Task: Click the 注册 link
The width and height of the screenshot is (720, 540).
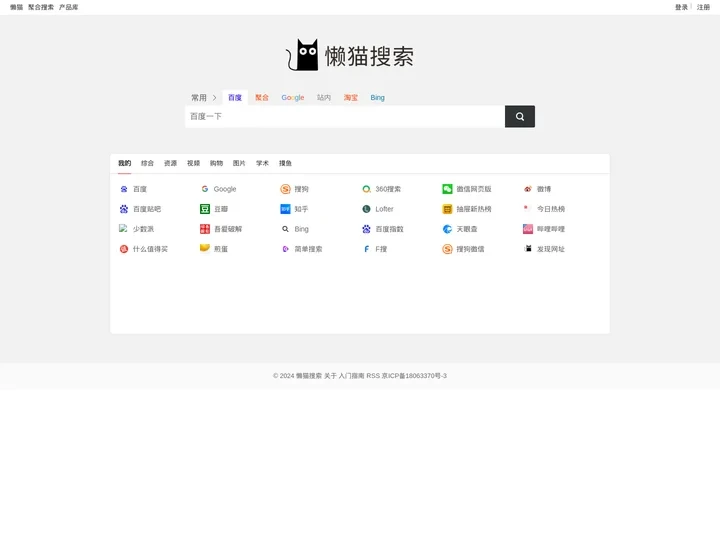Action: click(x=703, y=7)
